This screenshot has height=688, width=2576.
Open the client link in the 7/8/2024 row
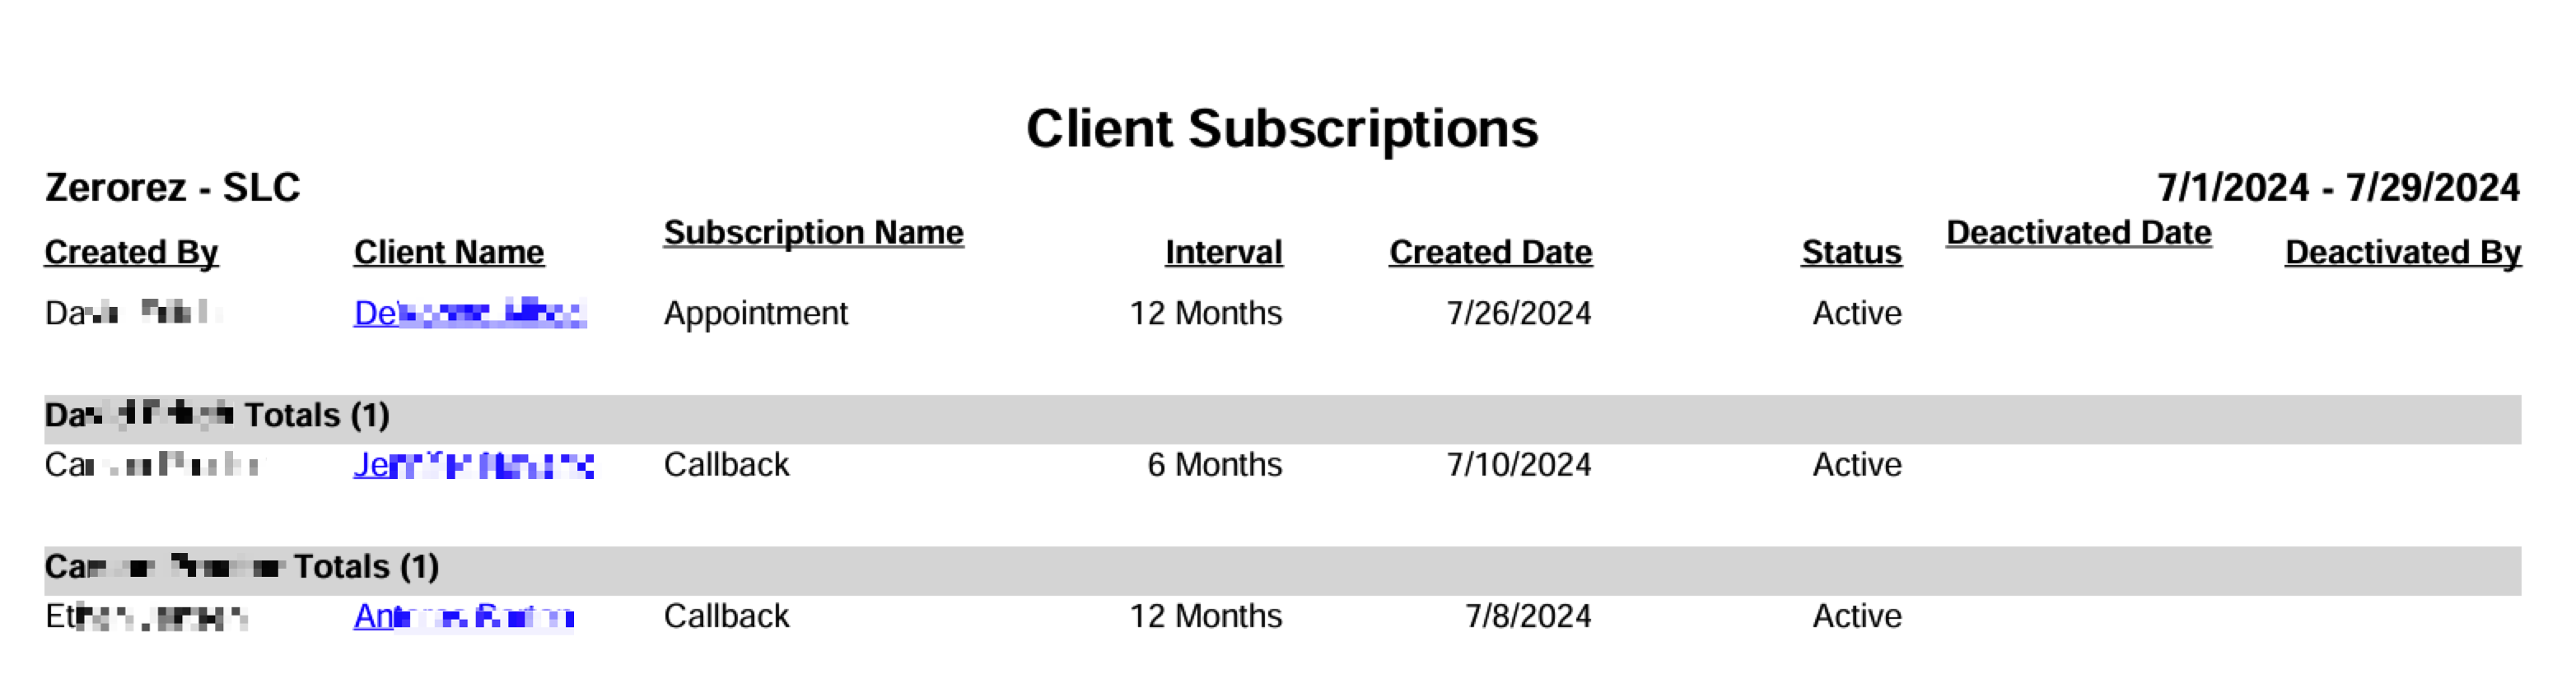point(464,616)
